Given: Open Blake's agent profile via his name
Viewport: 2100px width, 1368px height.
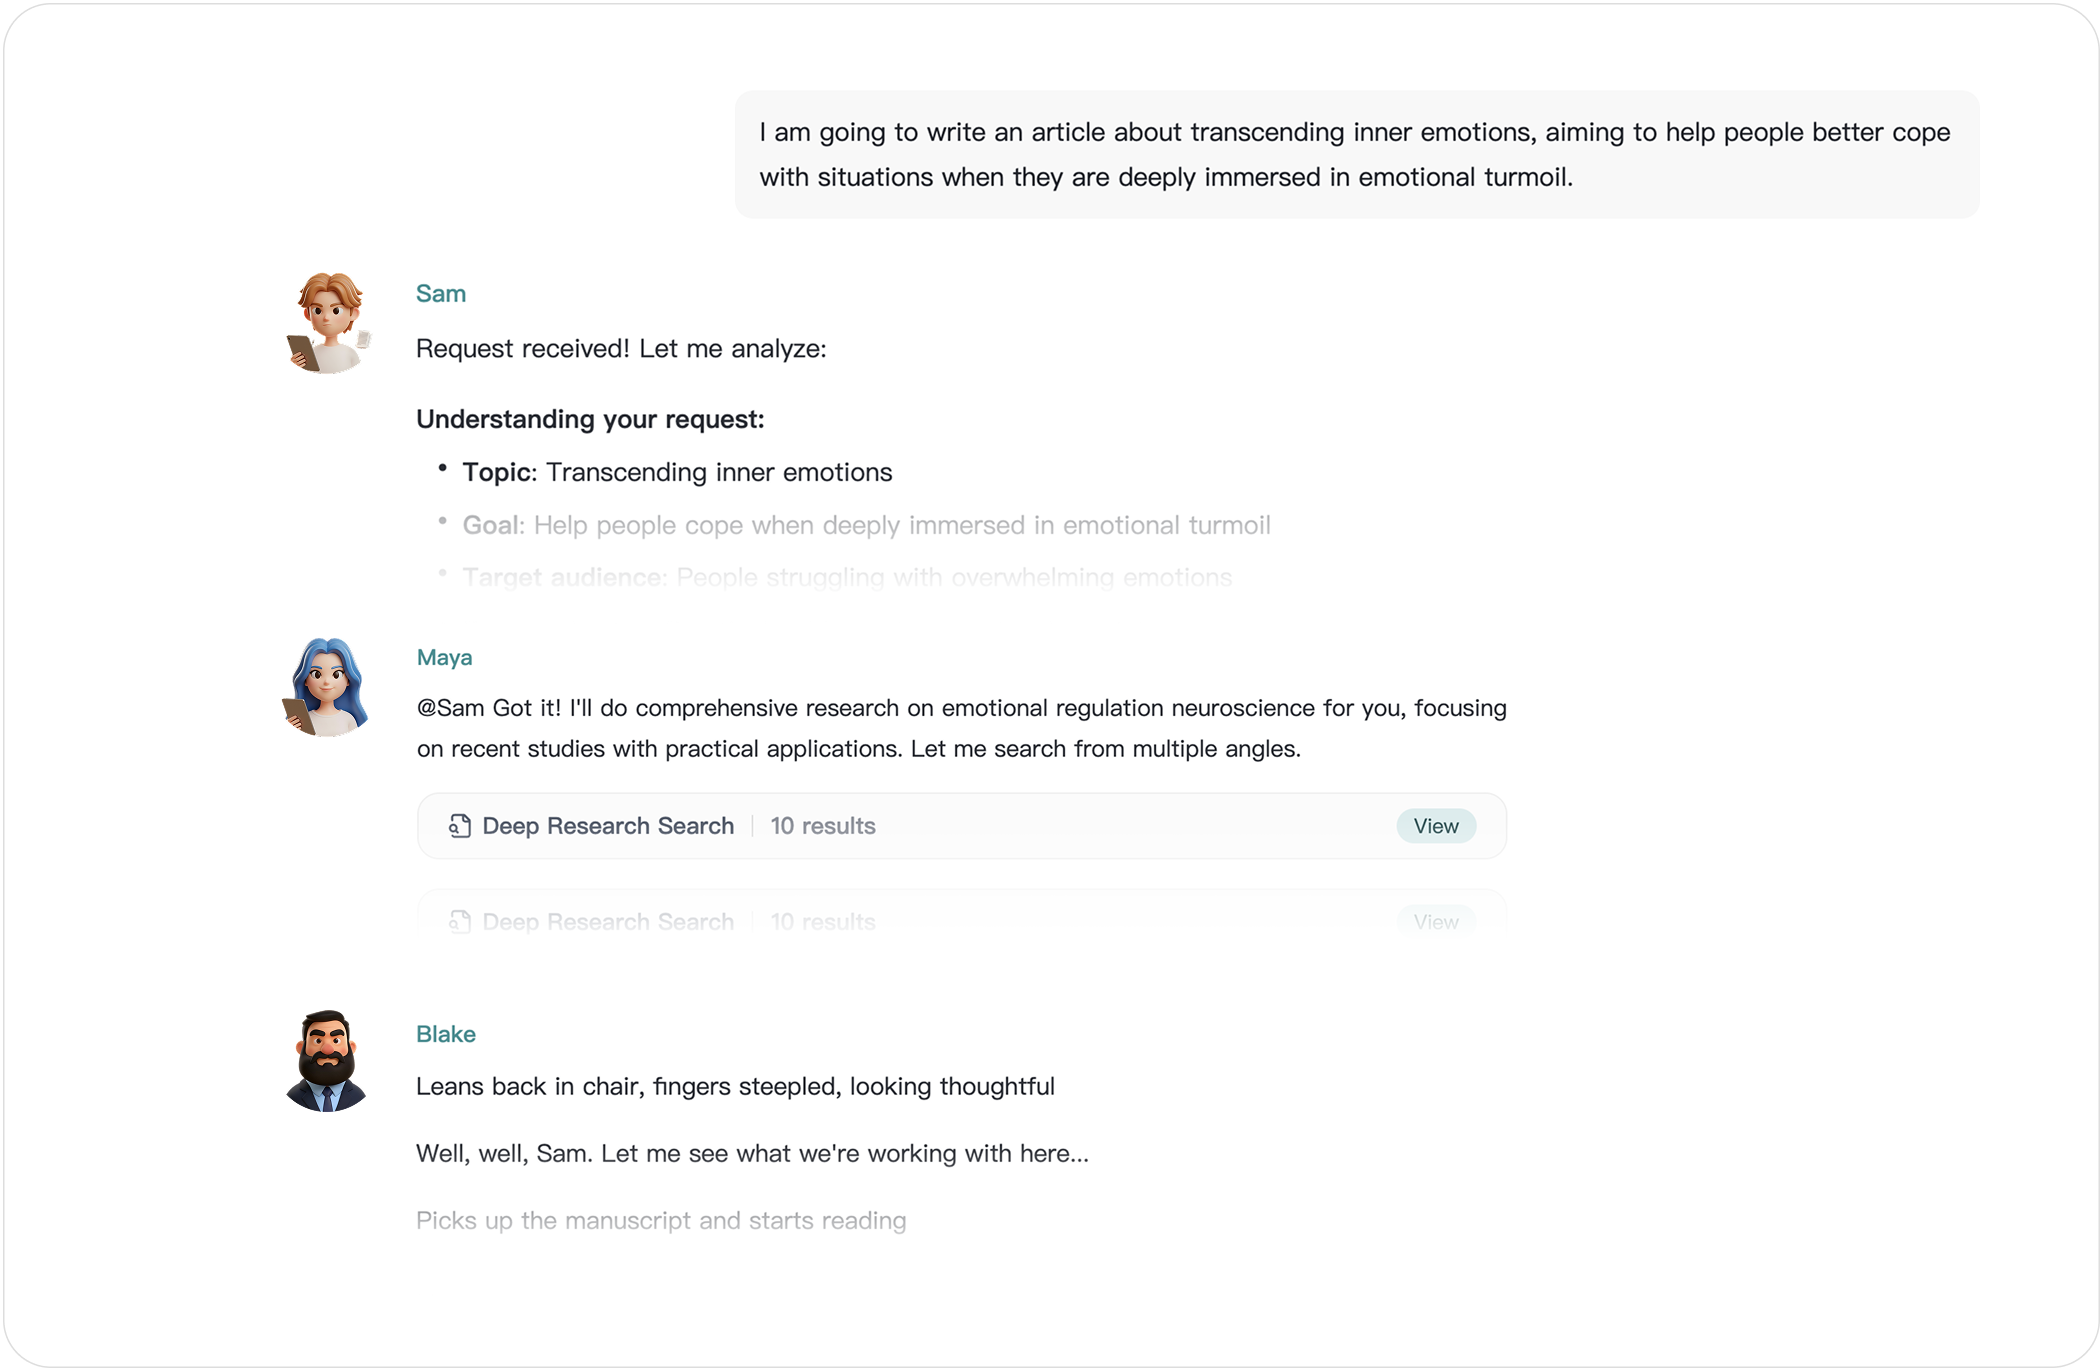Looking at the screenshot, I should [446, 1034].
